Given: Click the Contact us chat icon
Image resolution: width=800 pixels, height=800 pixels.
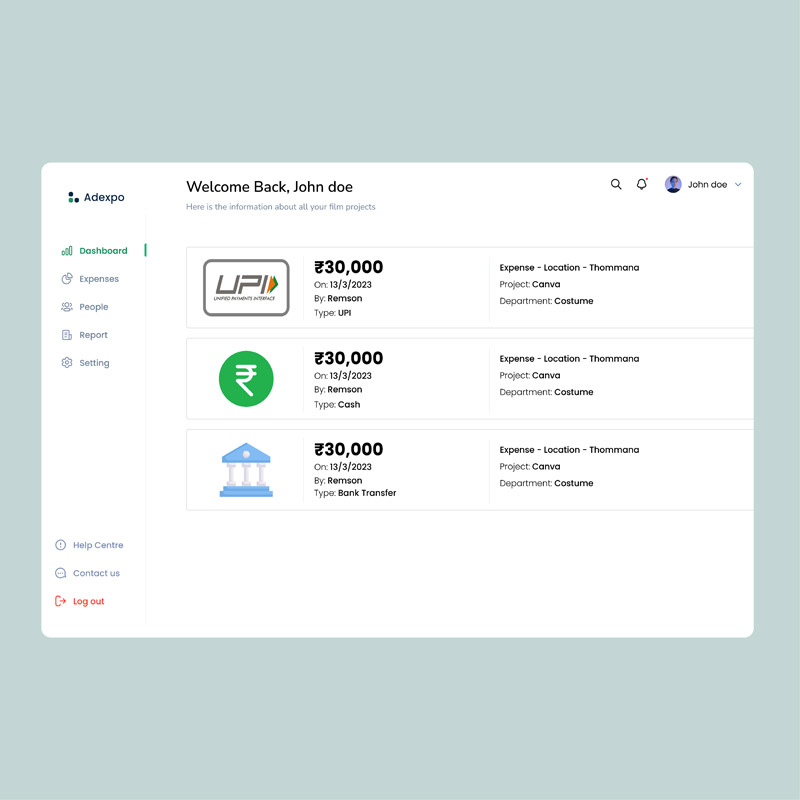Looking at the screenshot, I should coord(61,573).
